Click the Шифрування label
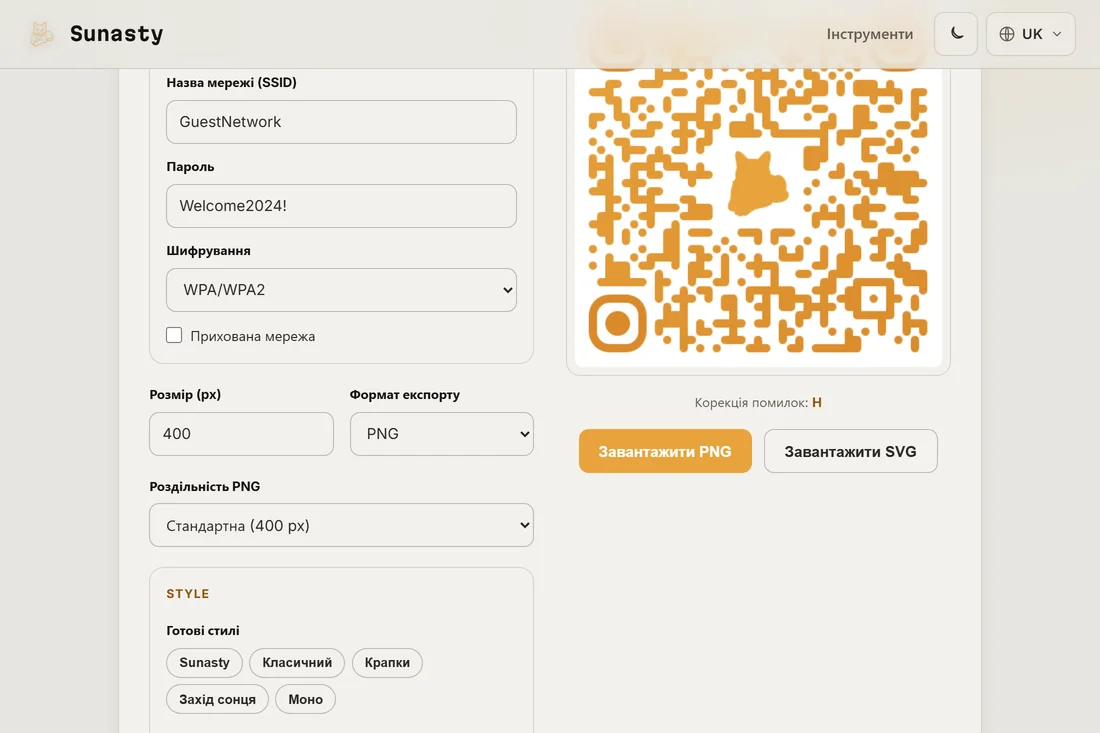Screen dimensions: 1100x733 pyautogui.click(x=208, y=250)
